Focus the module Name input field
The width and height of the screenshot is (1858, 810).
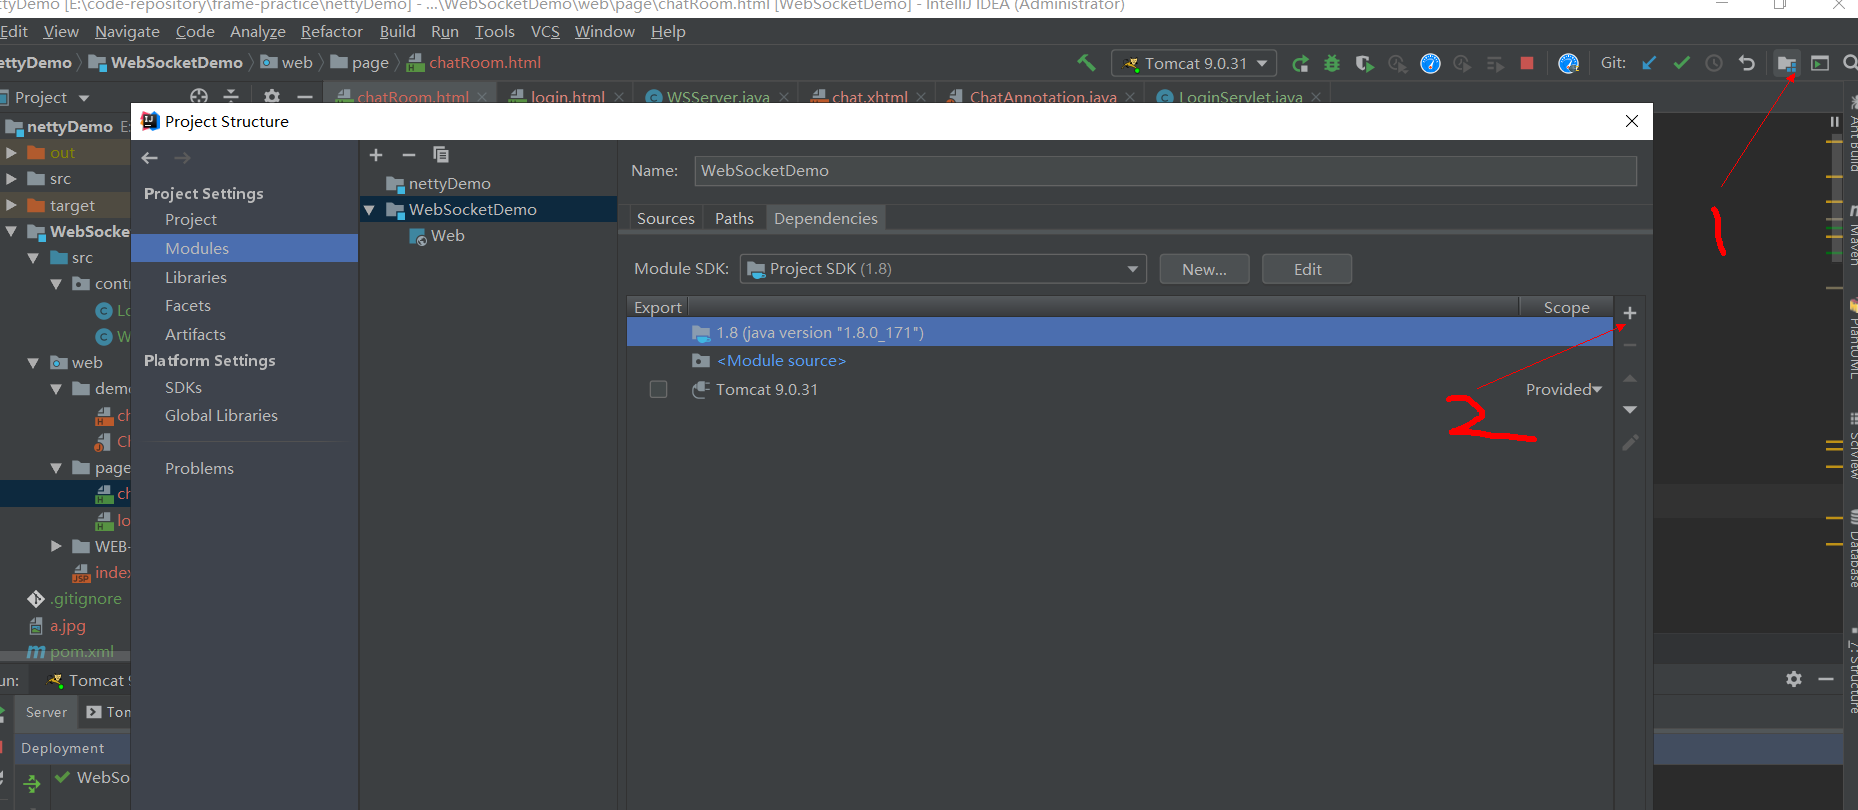[1165, 171]
